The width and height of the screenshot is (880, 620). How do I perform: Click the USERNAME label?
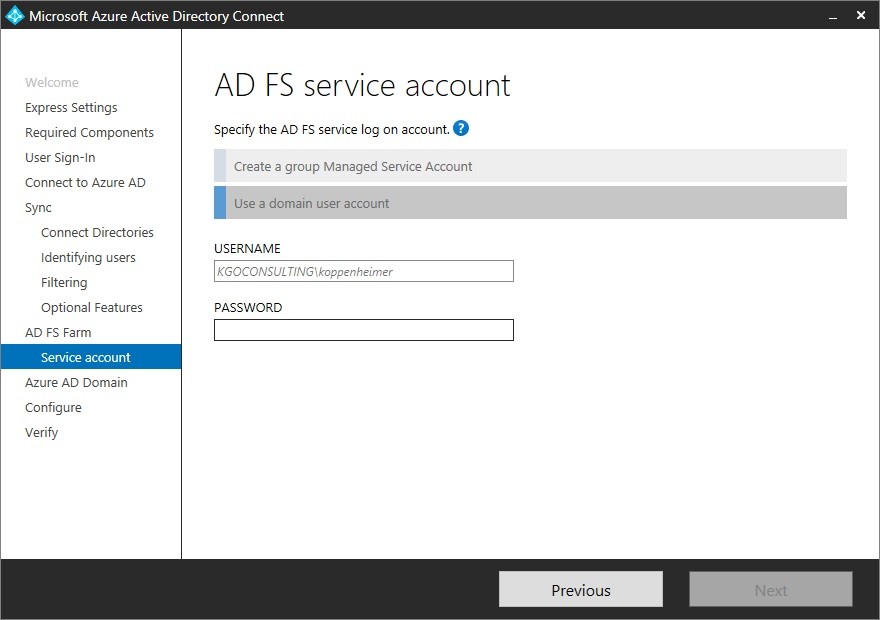(x=247, y=249)
